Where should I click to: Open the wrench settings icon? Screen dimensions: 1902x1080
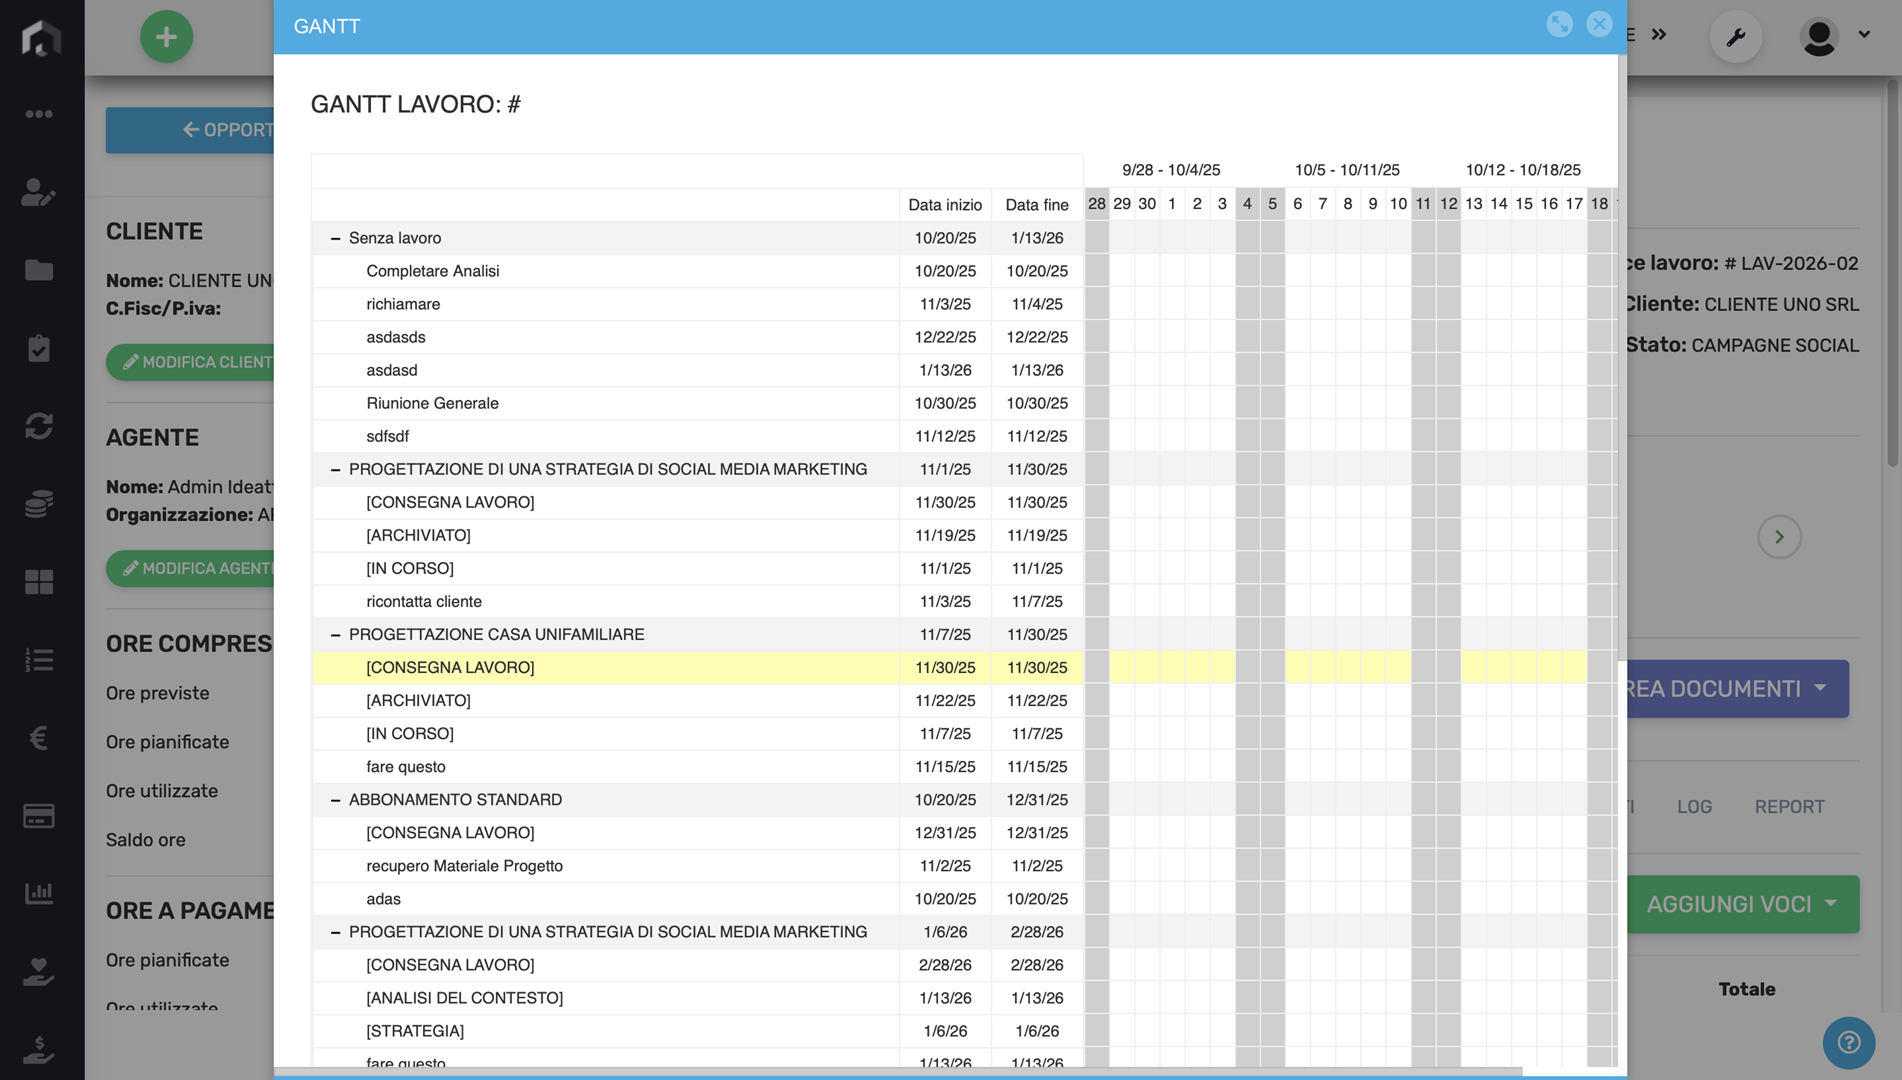(x=1735, y=37)
